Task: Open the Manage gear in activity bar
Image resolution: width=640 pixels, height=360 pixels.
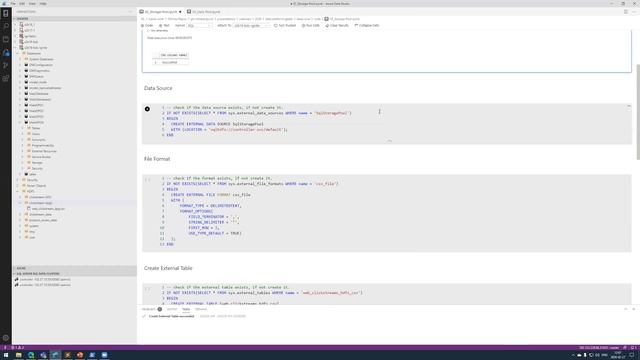Action: (6, 338)
